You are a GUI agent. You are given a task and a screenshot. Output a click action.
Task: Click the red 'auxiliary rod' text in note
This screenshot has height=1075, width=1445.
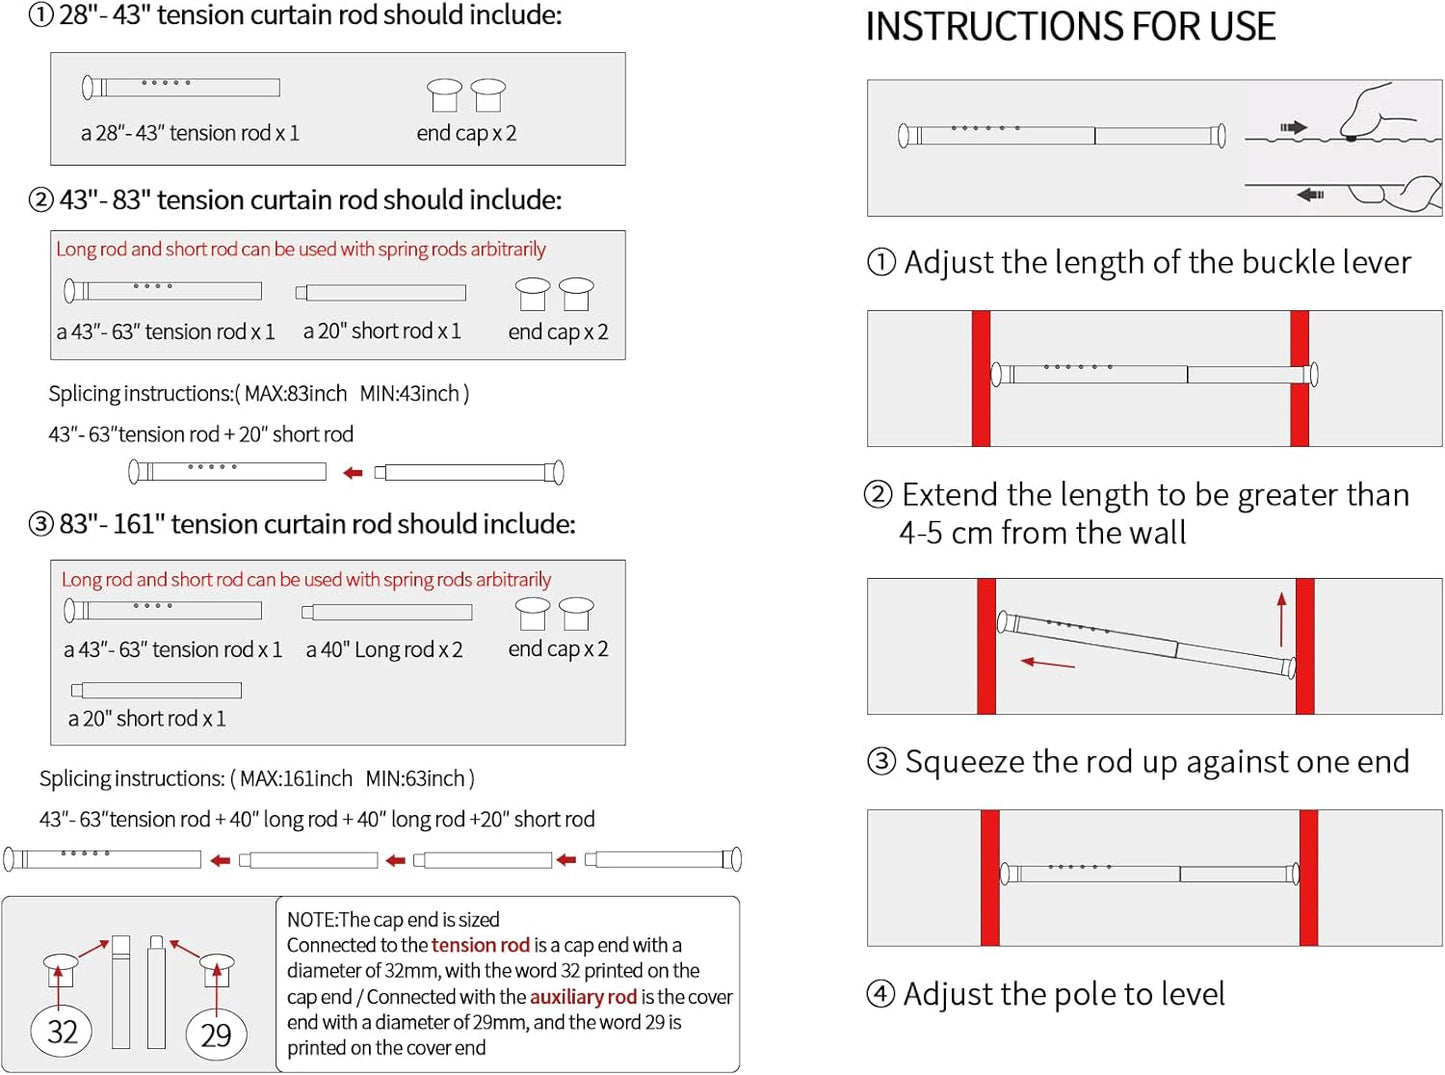coord(583,997)
